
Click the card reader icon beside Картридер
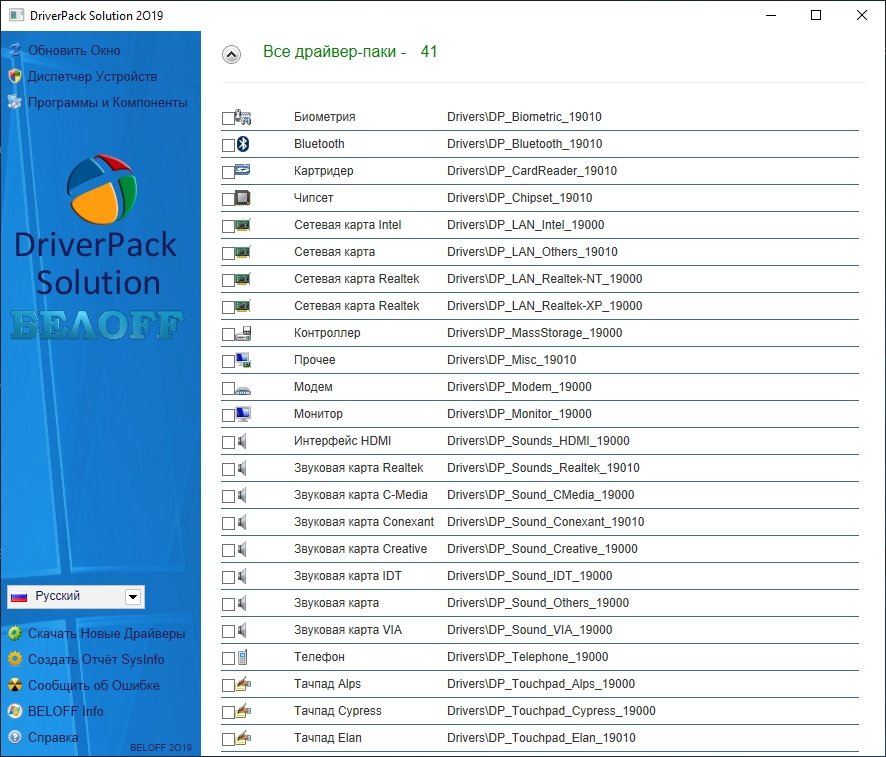pos(243,169)
